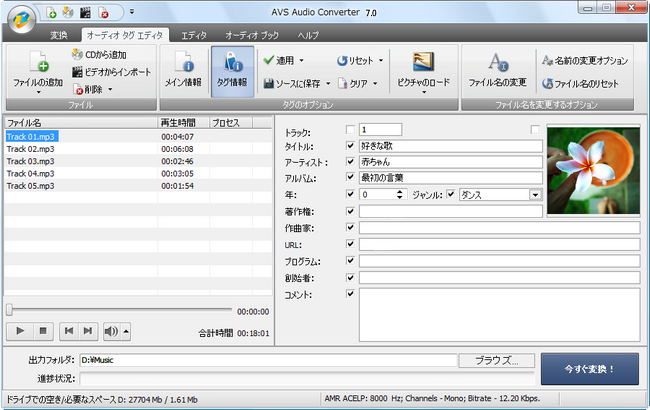Click ファイル名の変更 rename icon

(498, 62)
